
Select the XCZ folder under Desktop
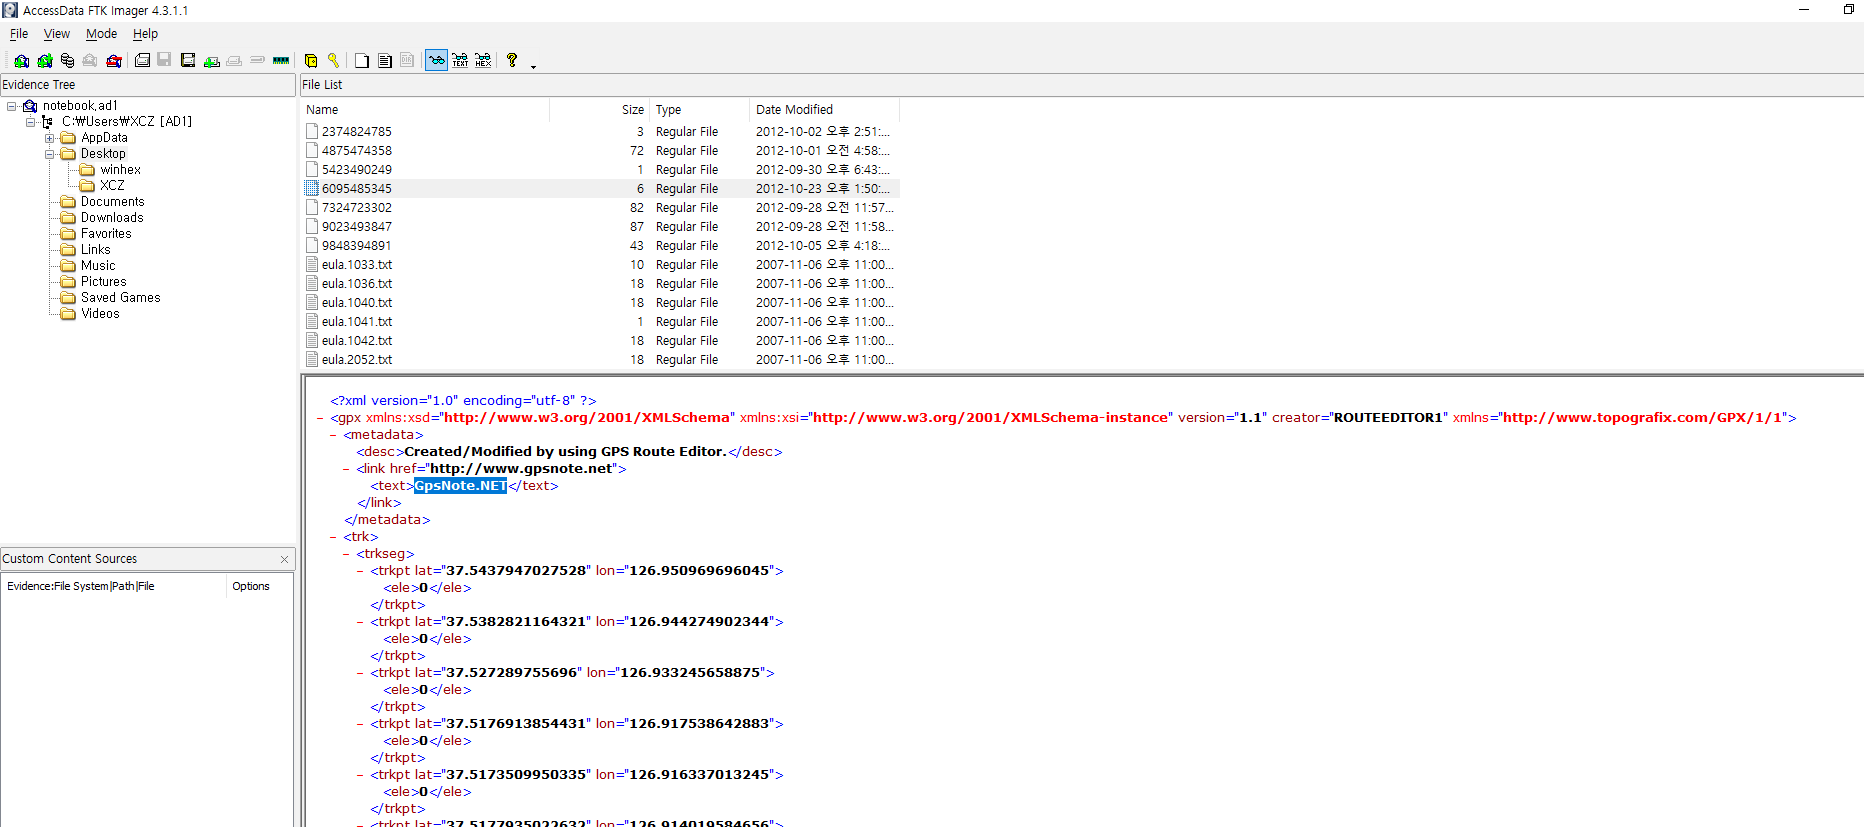(112, 186)
